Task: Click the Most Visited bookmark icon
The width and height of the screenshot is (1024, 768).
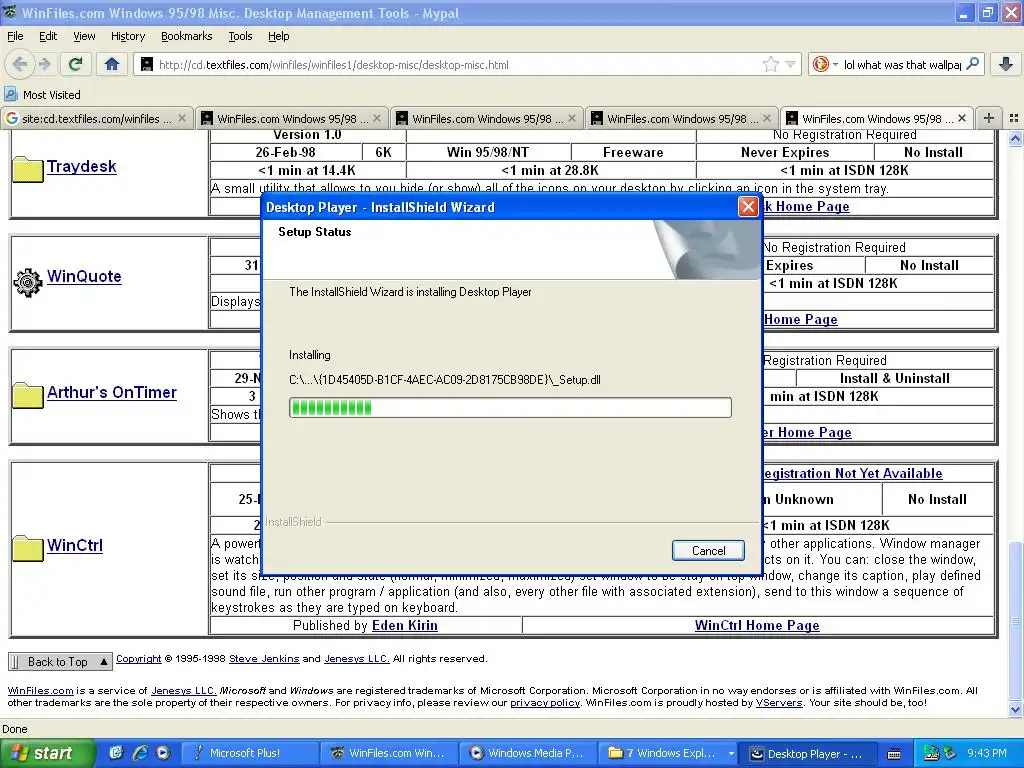Action: [10, 95]
